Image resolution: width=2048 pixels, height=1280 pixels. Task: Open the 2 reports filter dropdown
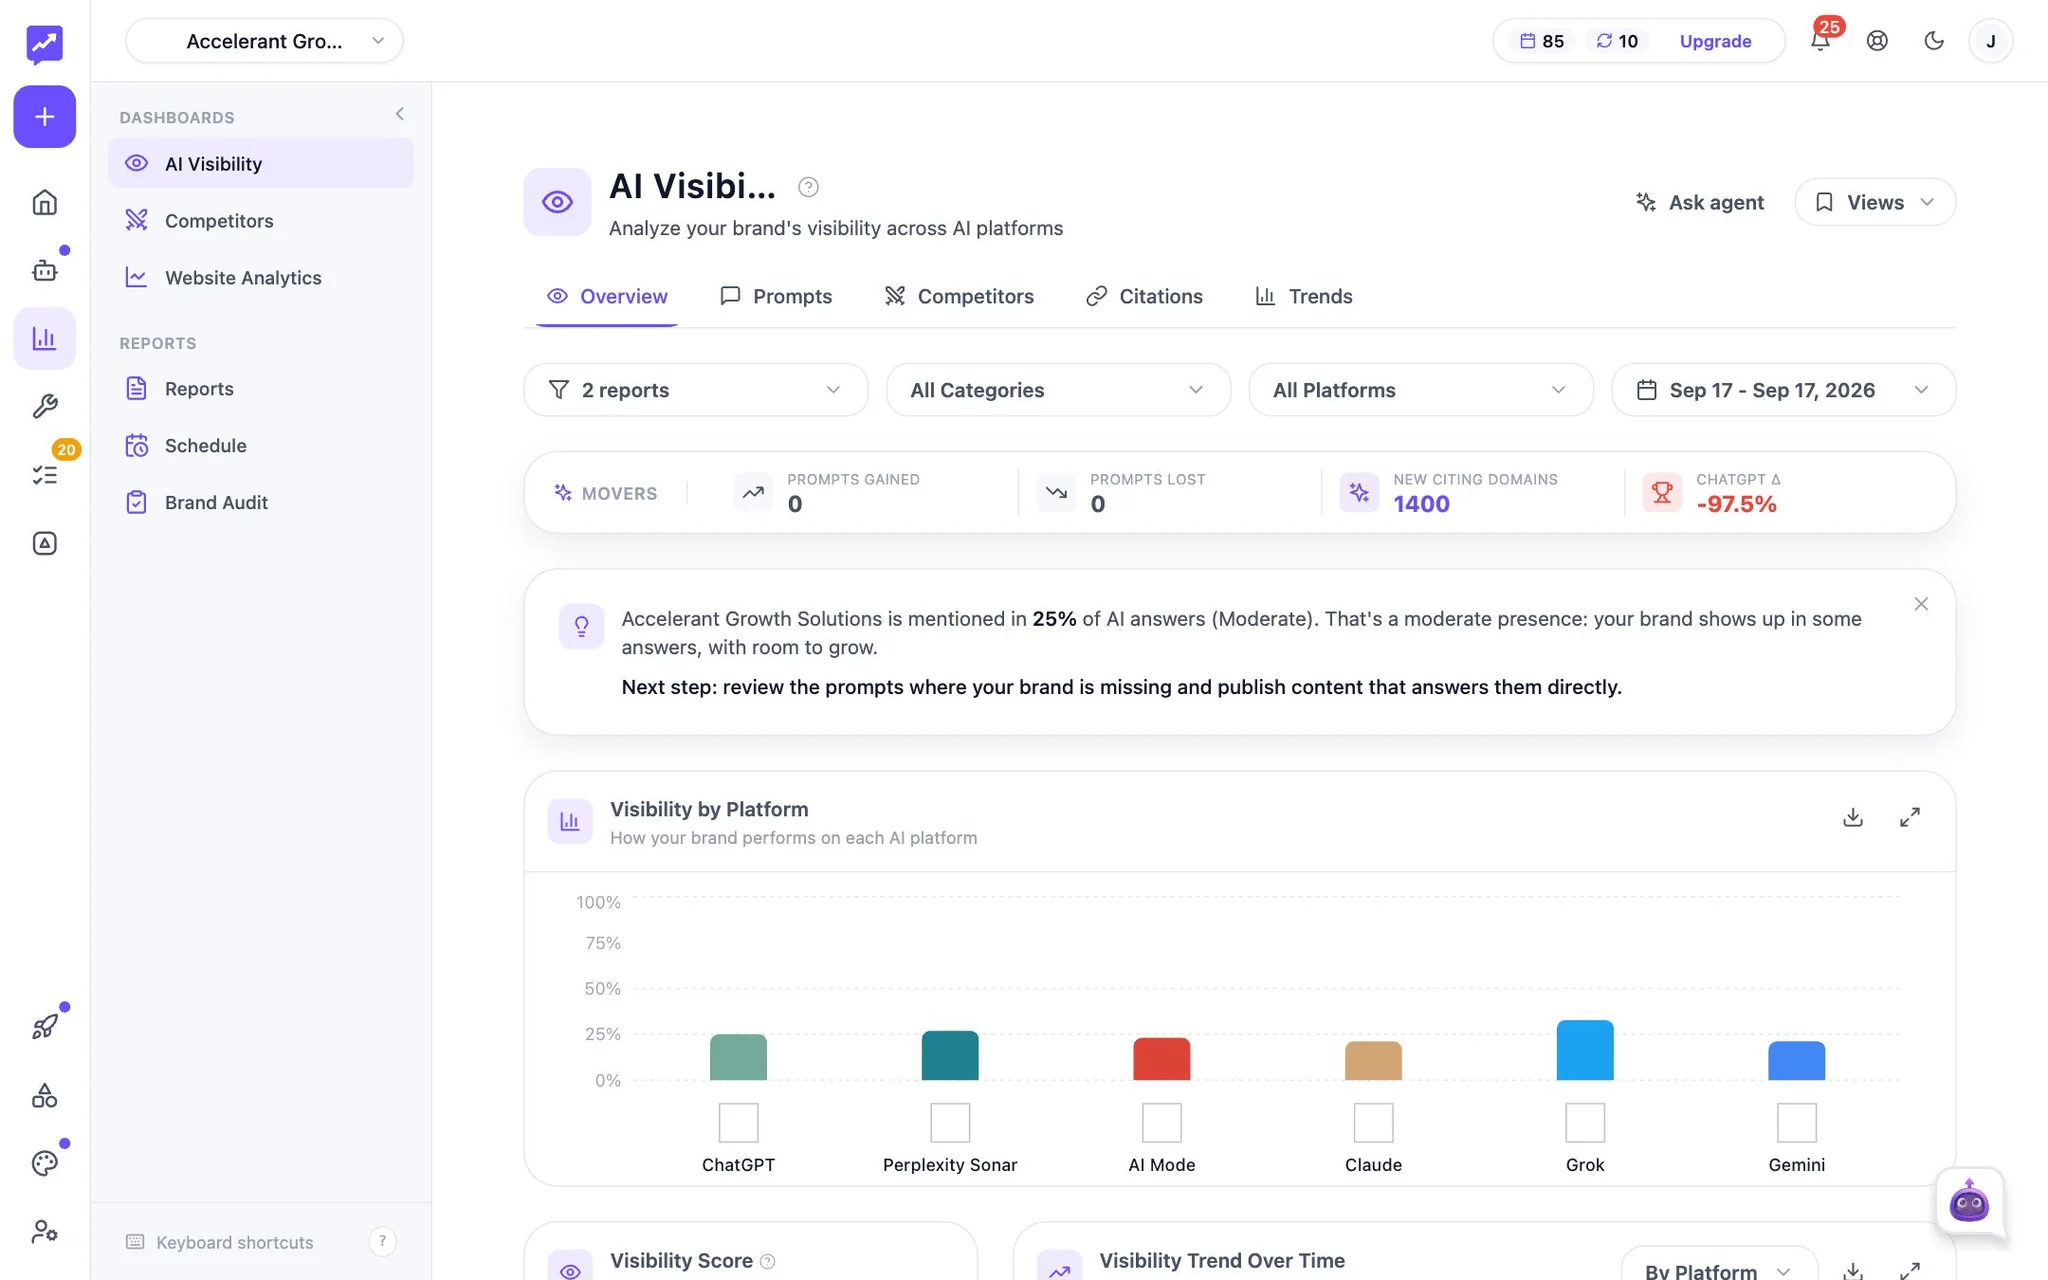[695, 390]
